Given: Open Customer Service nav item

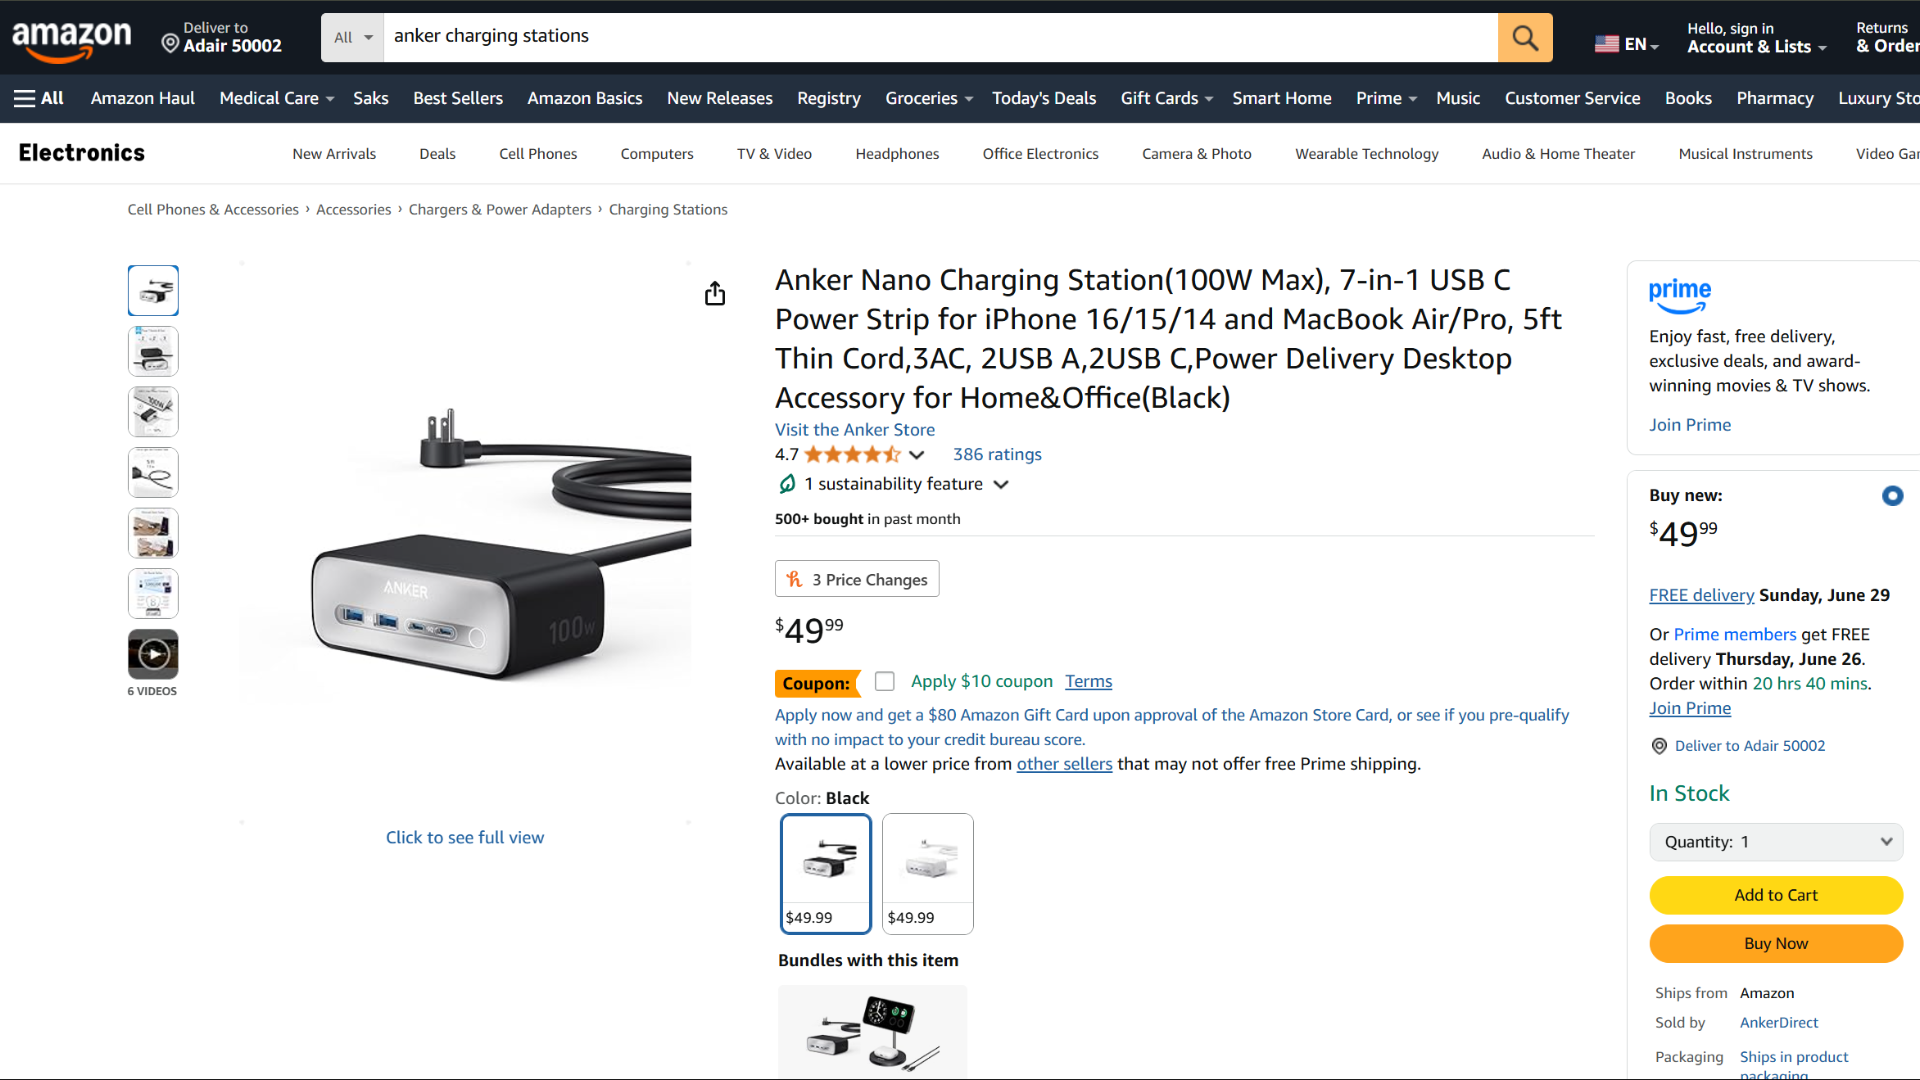Looking at the screenshot, I should pyautogui.click(x=1572, y=98).
